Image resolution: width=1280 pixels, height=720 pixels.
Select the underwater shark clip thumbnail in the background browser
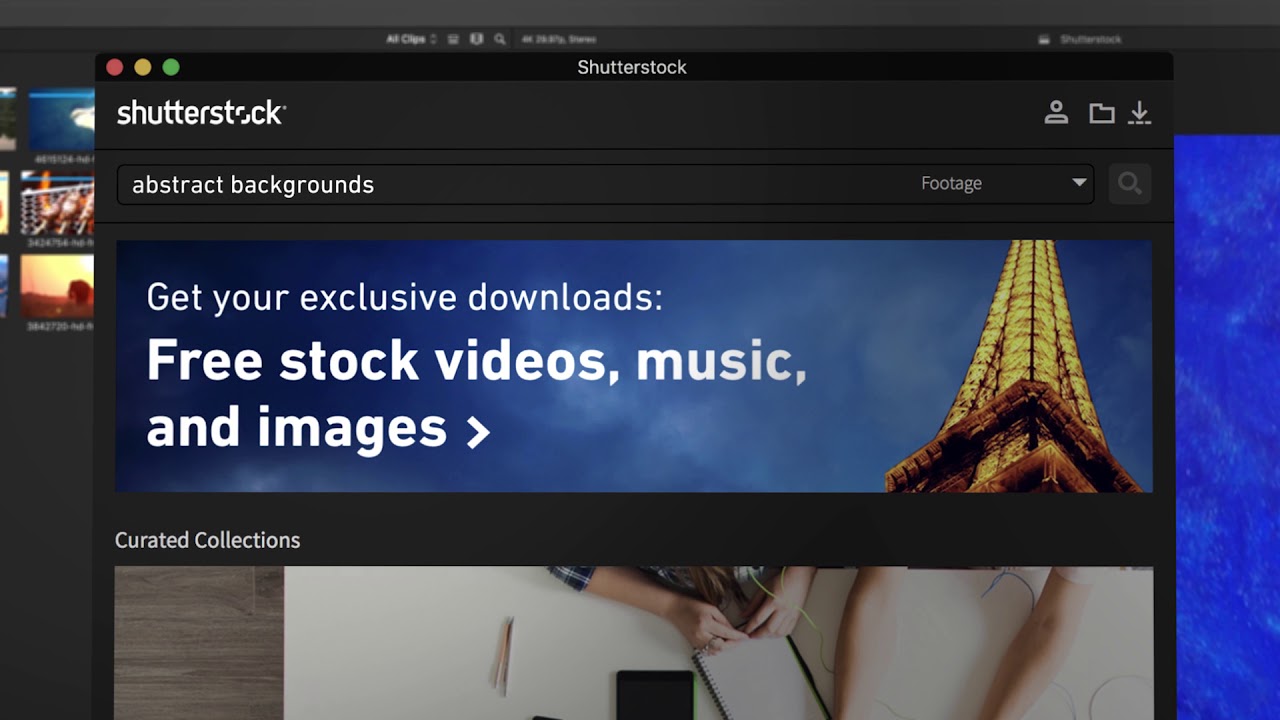(x=61, y=120)
